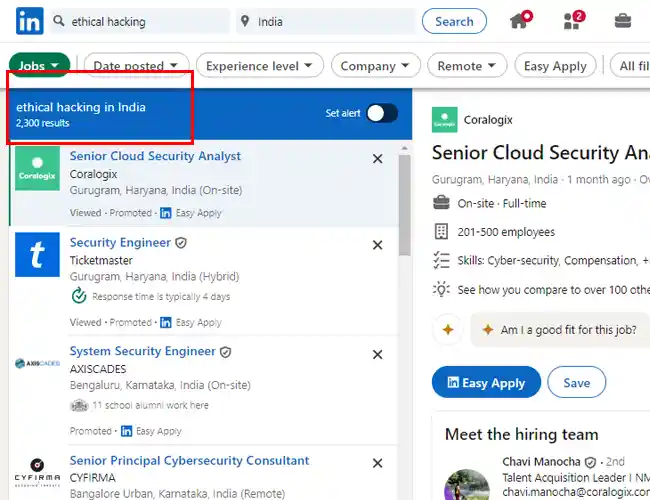Dismiss the AXISCADES System Security Engineer job
The height and width of the screenshot is (500, 650).
pos(377,354)
